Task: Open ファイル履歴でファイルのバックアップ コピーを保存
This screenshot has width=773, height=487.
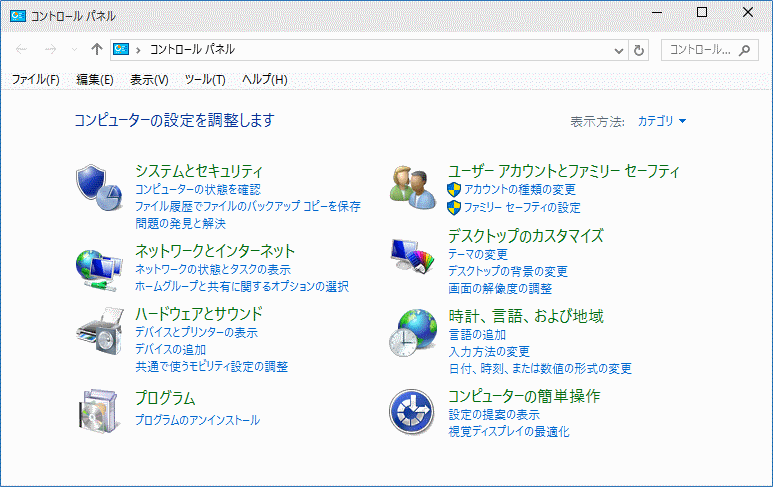Action: click(x=248, y=207)
